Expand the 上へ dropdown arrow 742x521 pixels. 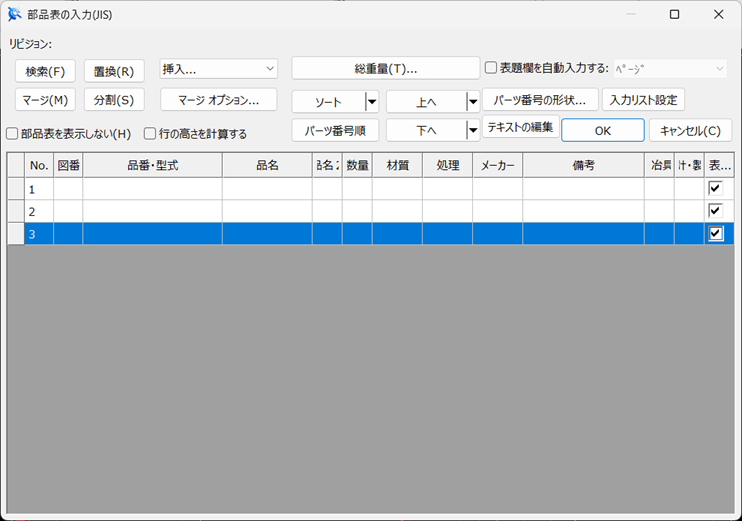tap(473, 102)
